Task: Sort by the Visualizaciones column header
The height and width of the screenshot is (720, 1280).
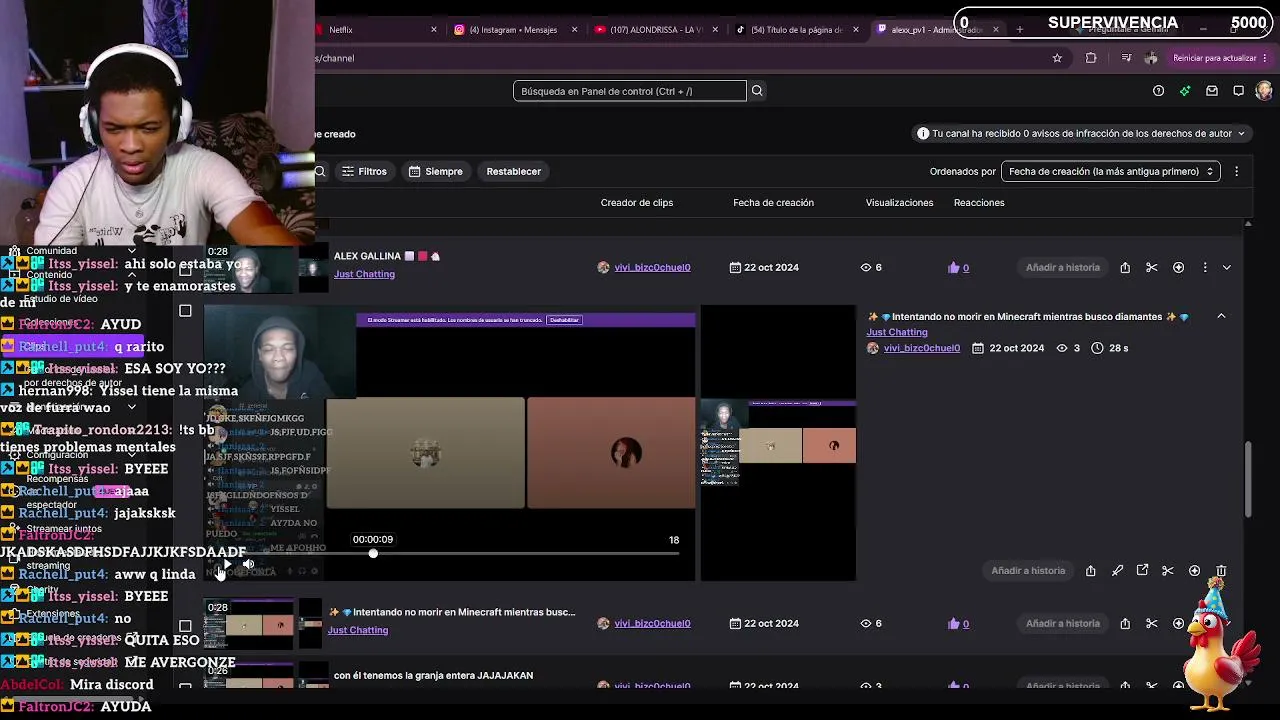Action: (x=899, y=203)
